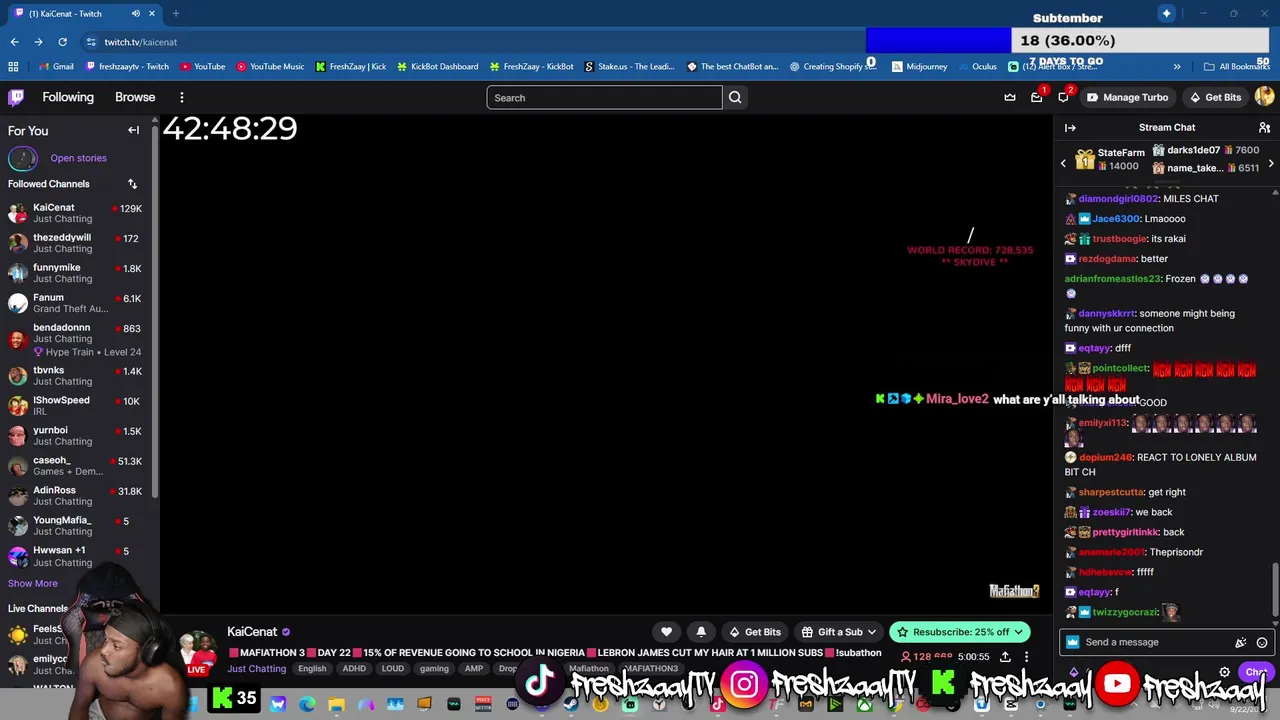Screen dimensions: 1280x720
Task: Open the All Bookmarks folder
Action: pos(1237,67)
